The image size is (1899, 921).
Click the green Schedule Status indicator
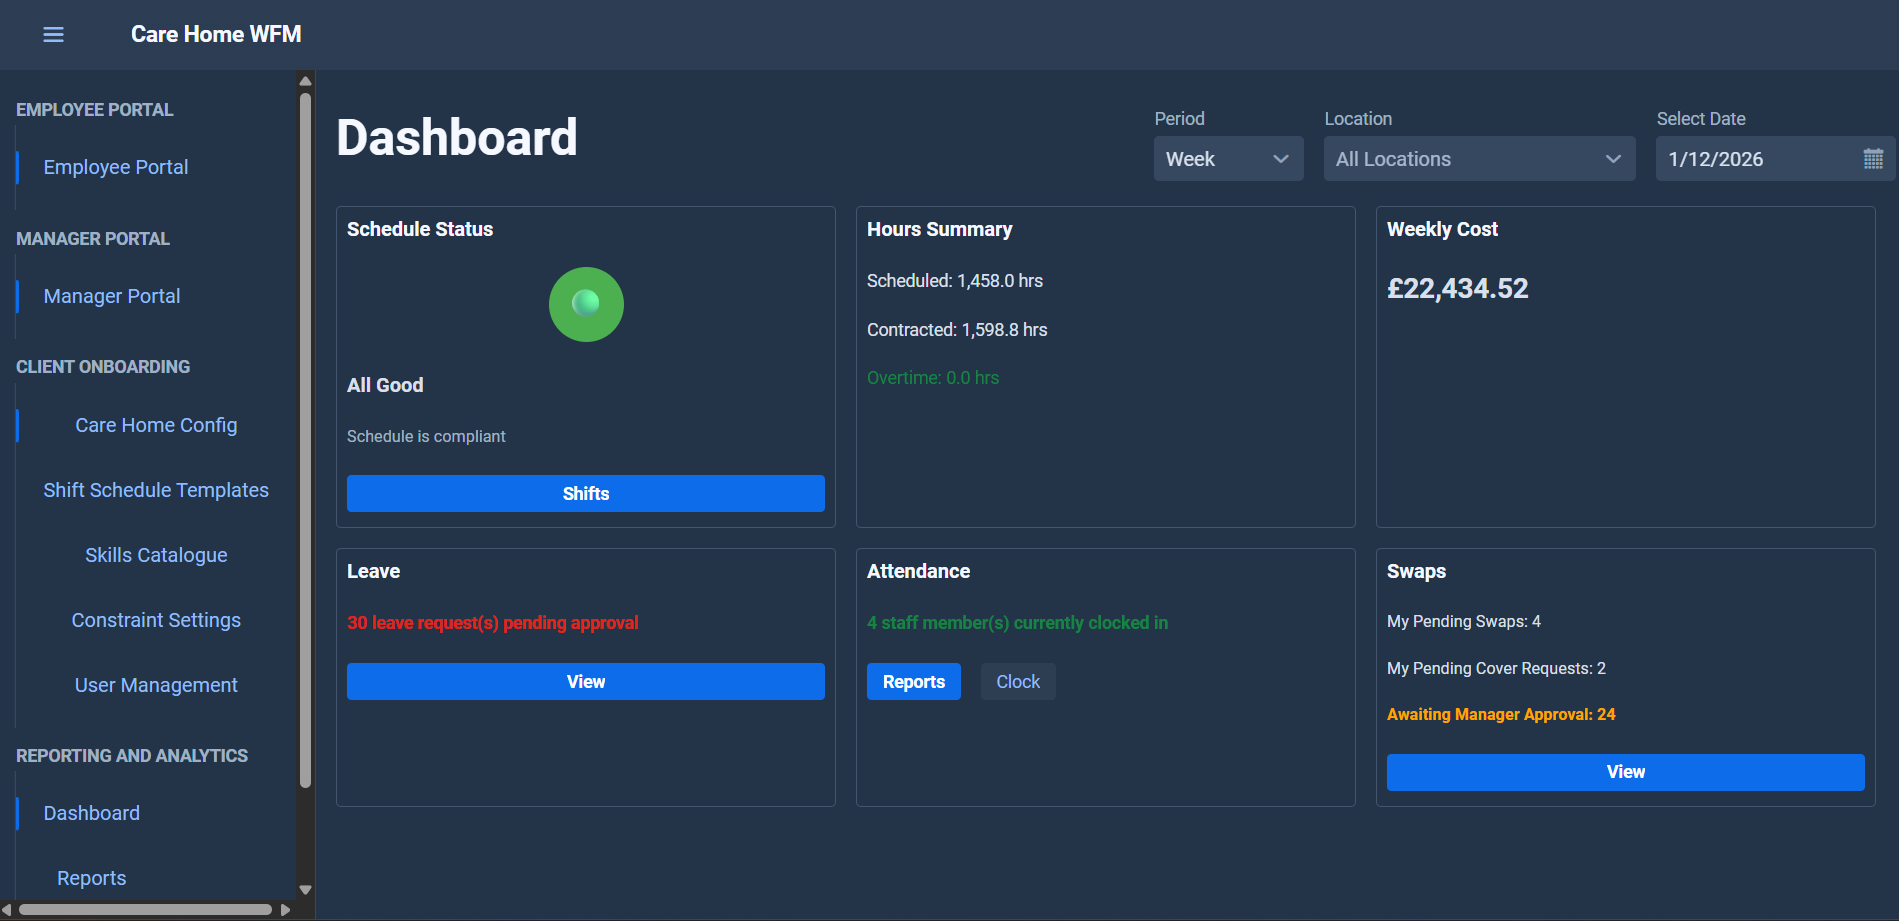click(586, 304)
